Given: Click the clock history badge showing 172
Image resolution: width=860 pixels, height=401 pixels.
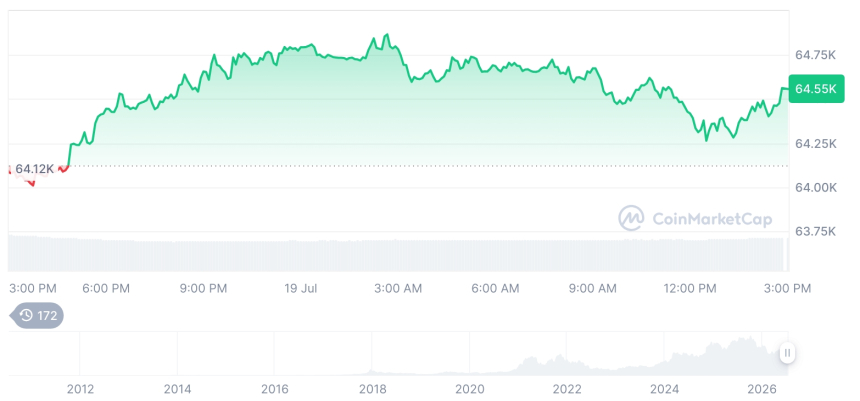Looking at the screenshot, I should click(37, 315).
